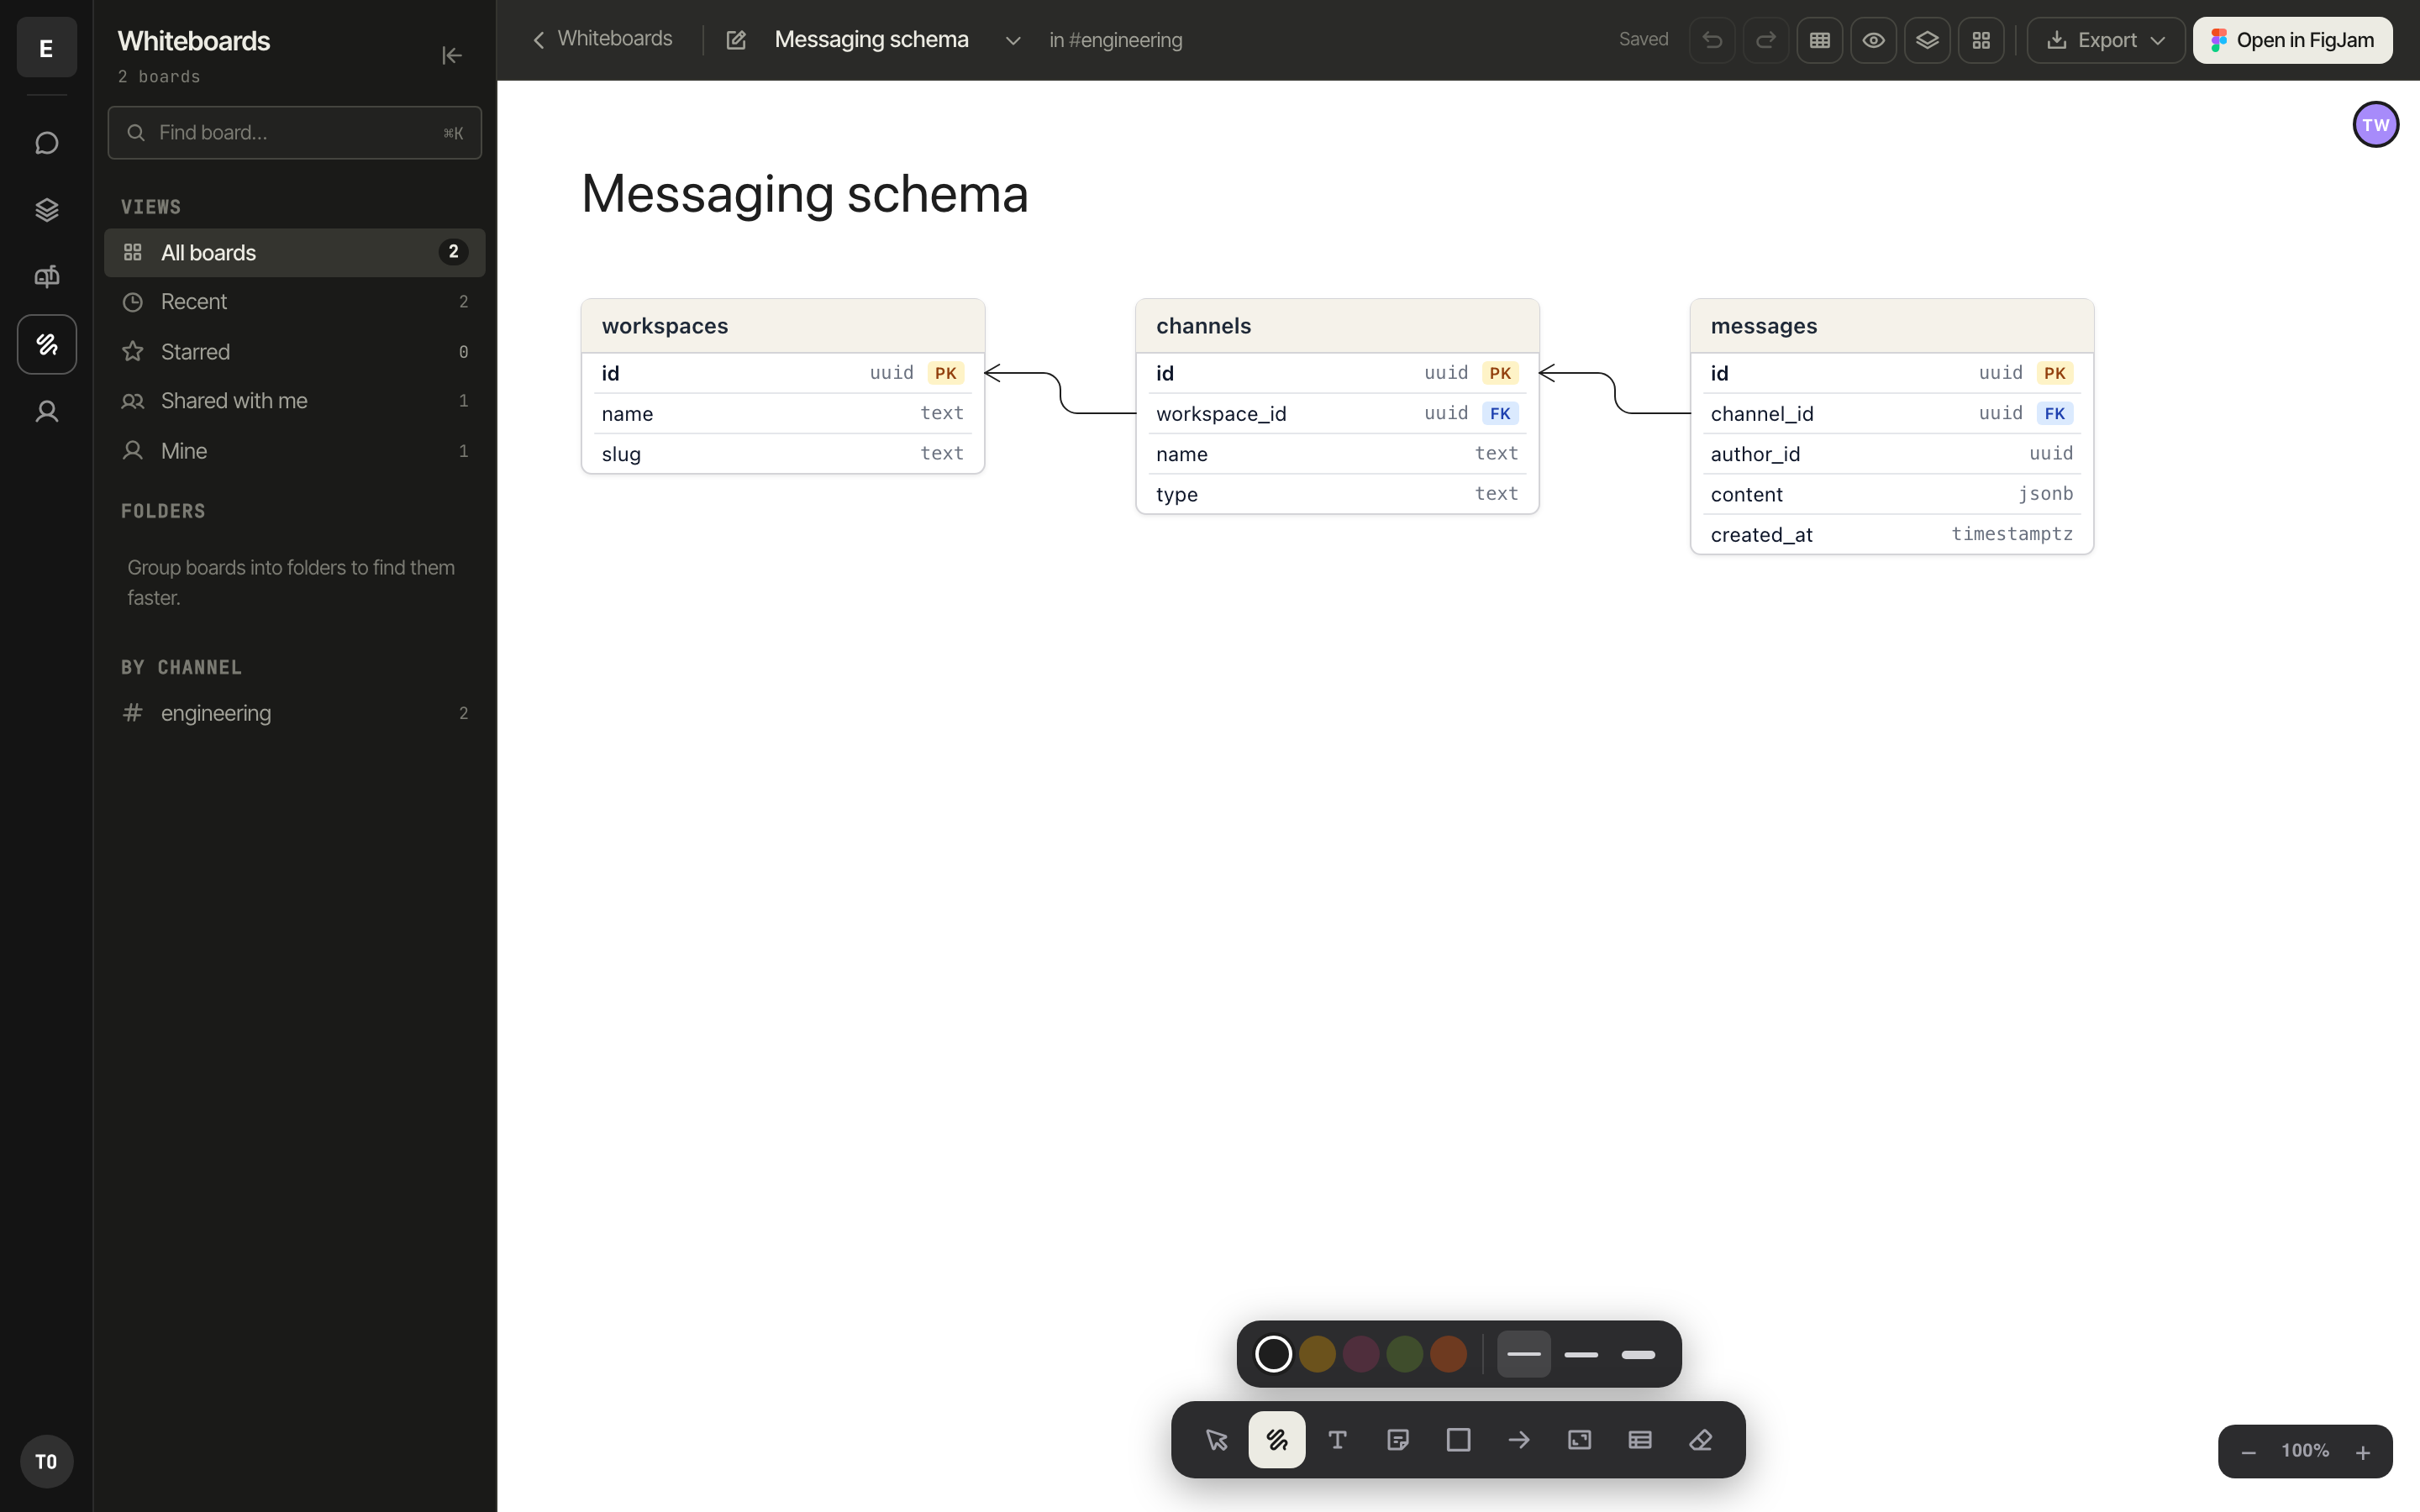Viewport: 2420px width, 1512px height.
Task: Select the table tool in bottom toolbar
Action: point(1640,1440)
